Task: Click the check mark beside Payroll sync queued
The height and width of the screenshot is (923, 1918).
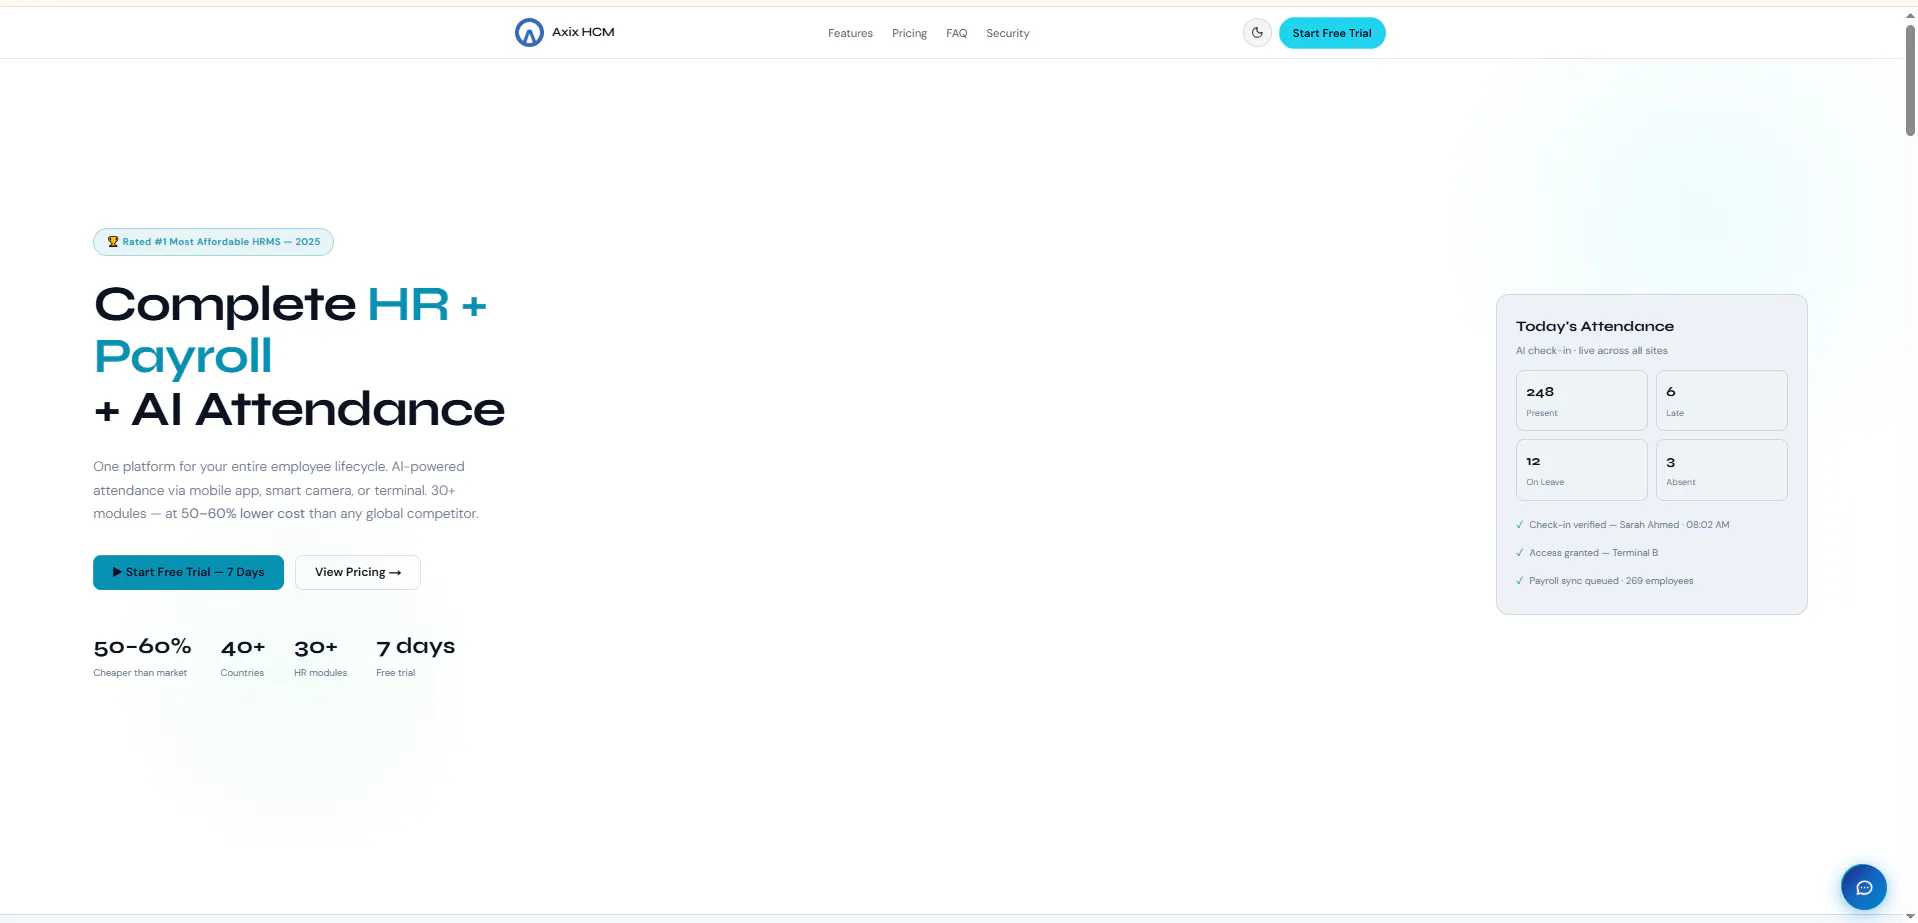Action: (1520, 581)
